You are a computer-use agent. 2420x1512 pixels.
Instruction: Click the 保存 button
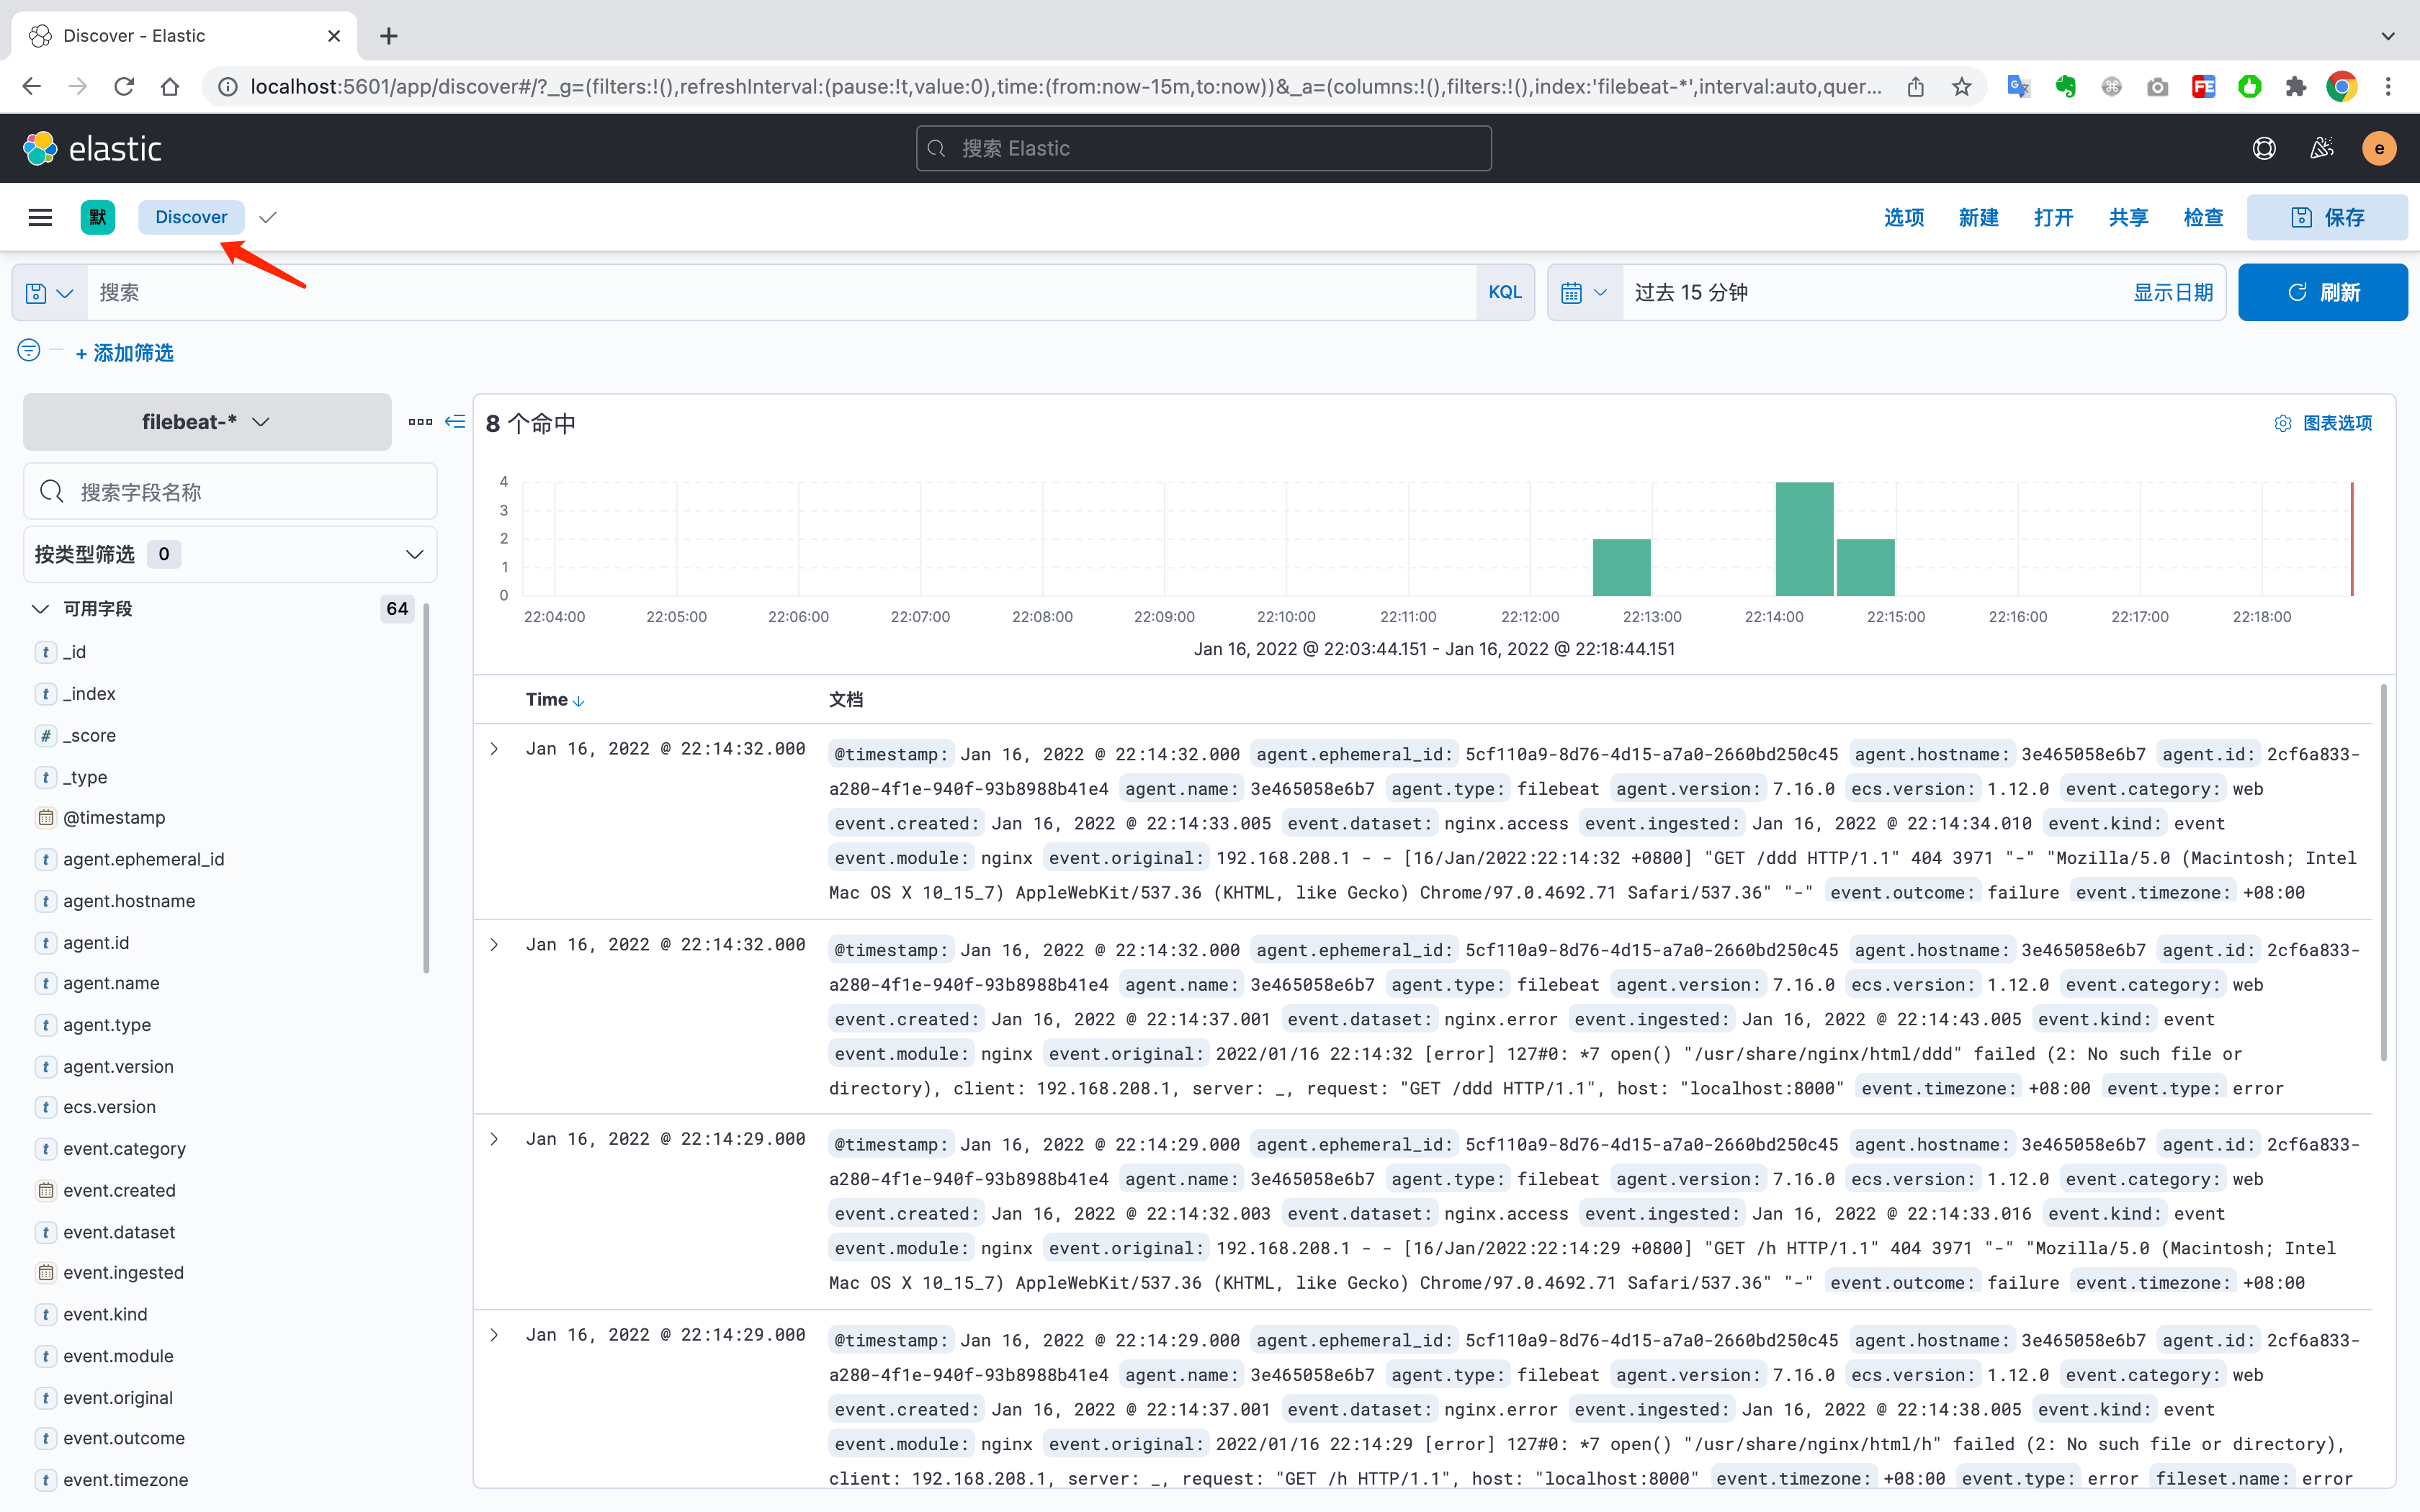pos(2327,217)
